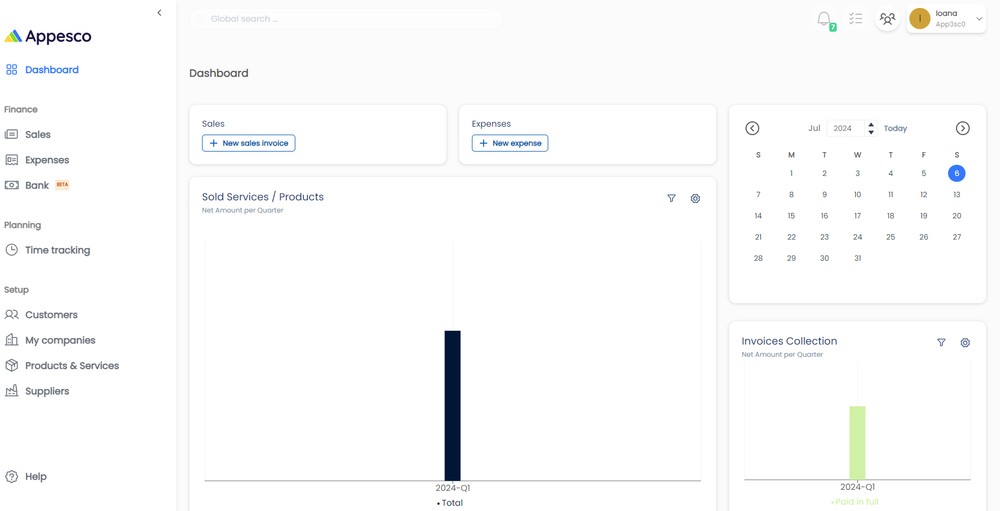Open Sold Services / Products chart settings
This screenshot has width=1000, height=511.
[x=695, y=198]
